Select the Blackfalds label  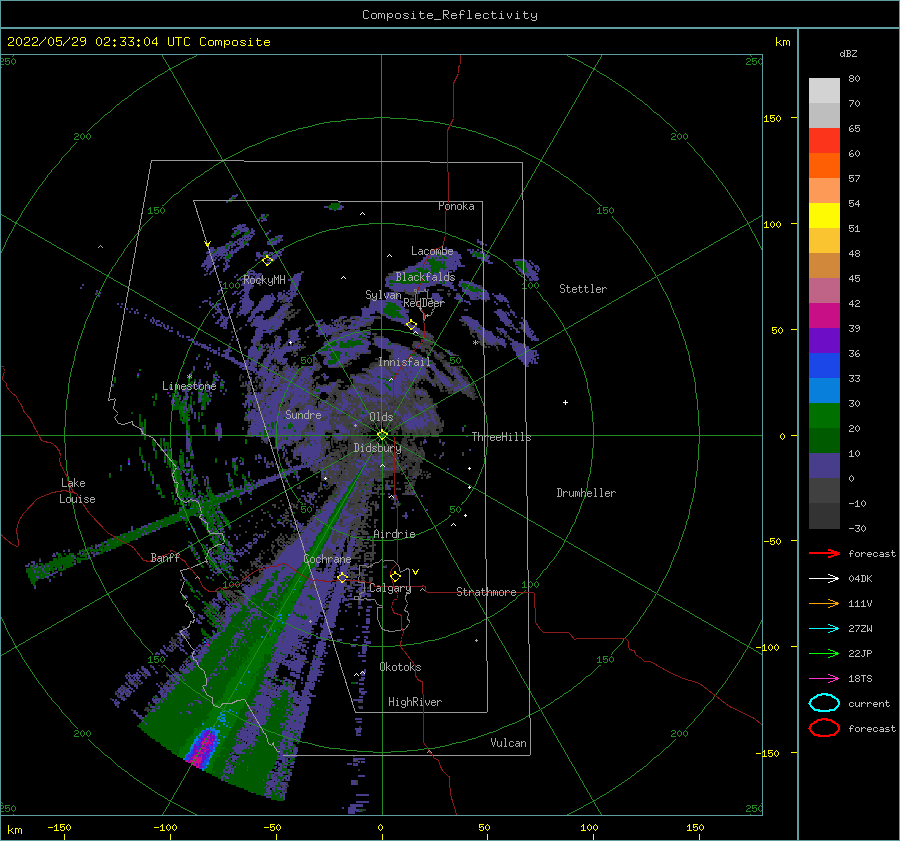coord(425,277)
